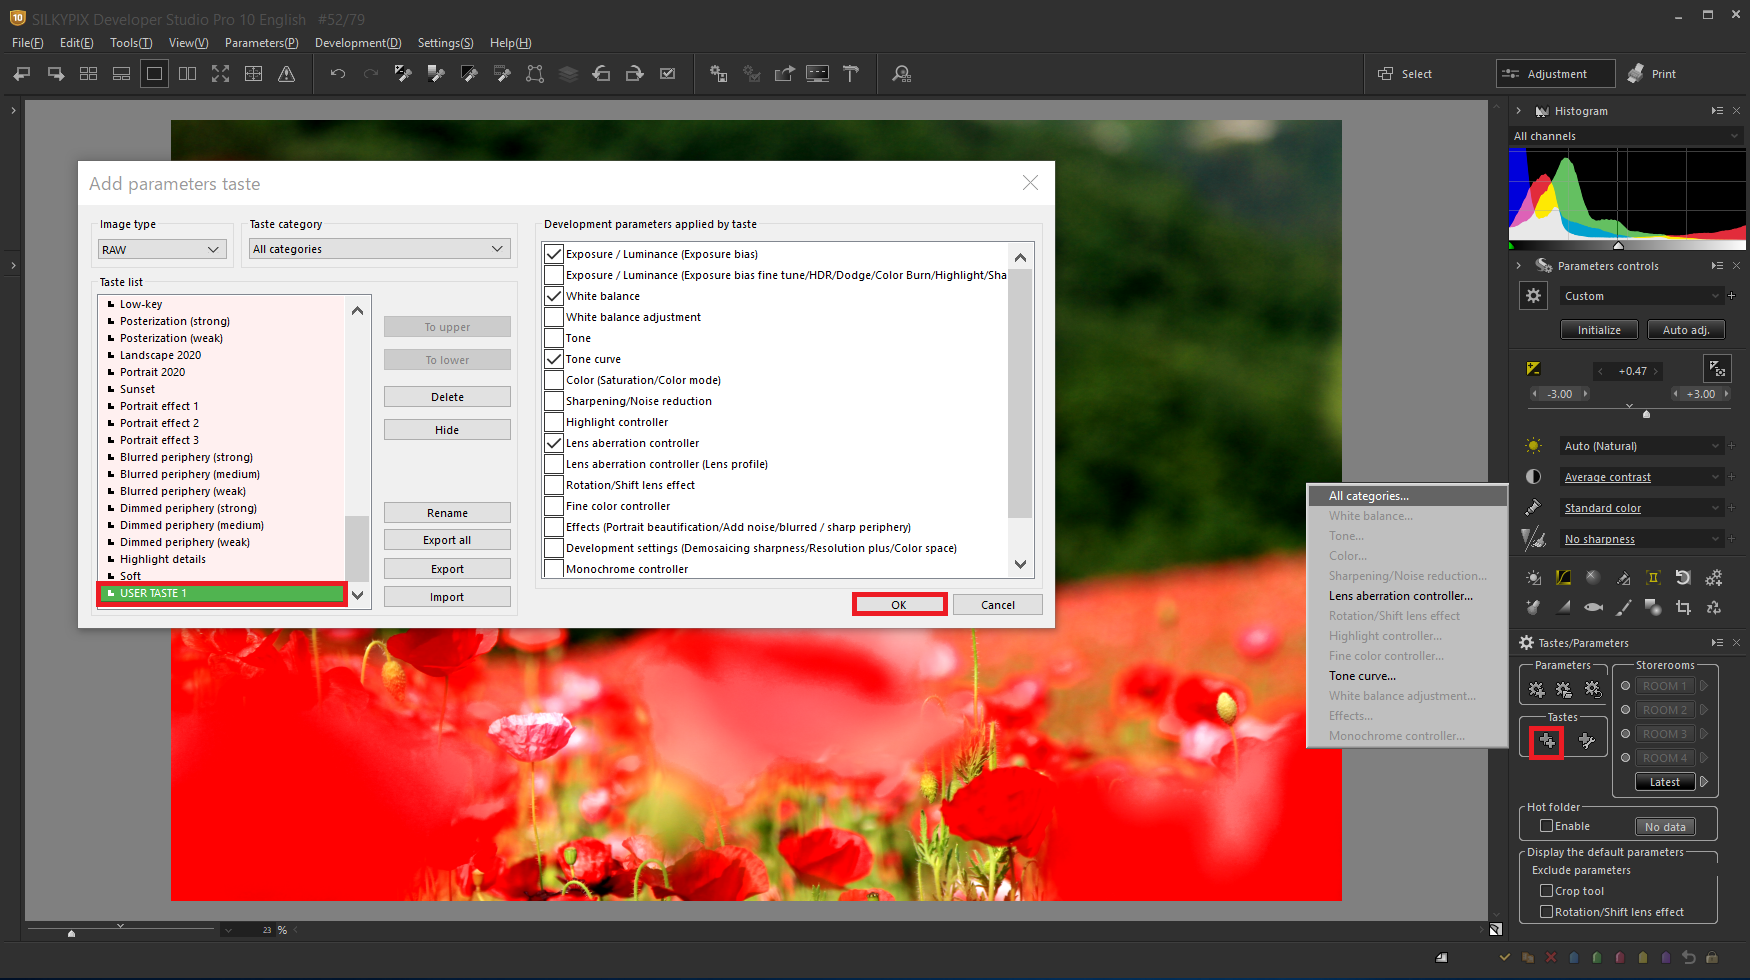Toggle full screen preview icon
Image resolution: width=1750 pixels, height=980 pixels.
[220, 74]
